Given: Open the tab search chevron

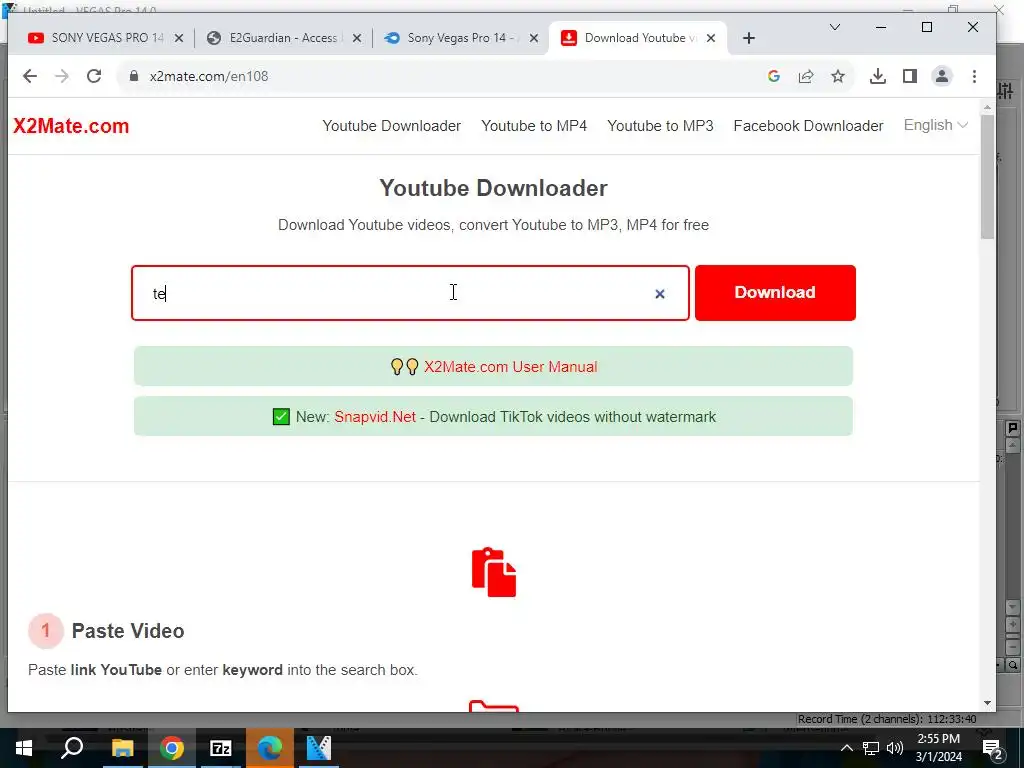Looking at the screenshot, I should point(835,27).
